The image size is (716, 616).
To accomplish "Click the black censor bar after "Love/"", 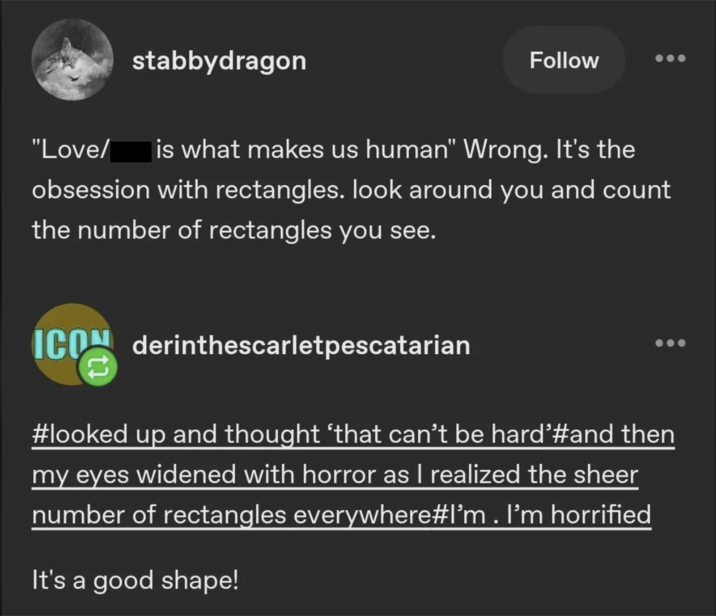I will coord(131,152).
